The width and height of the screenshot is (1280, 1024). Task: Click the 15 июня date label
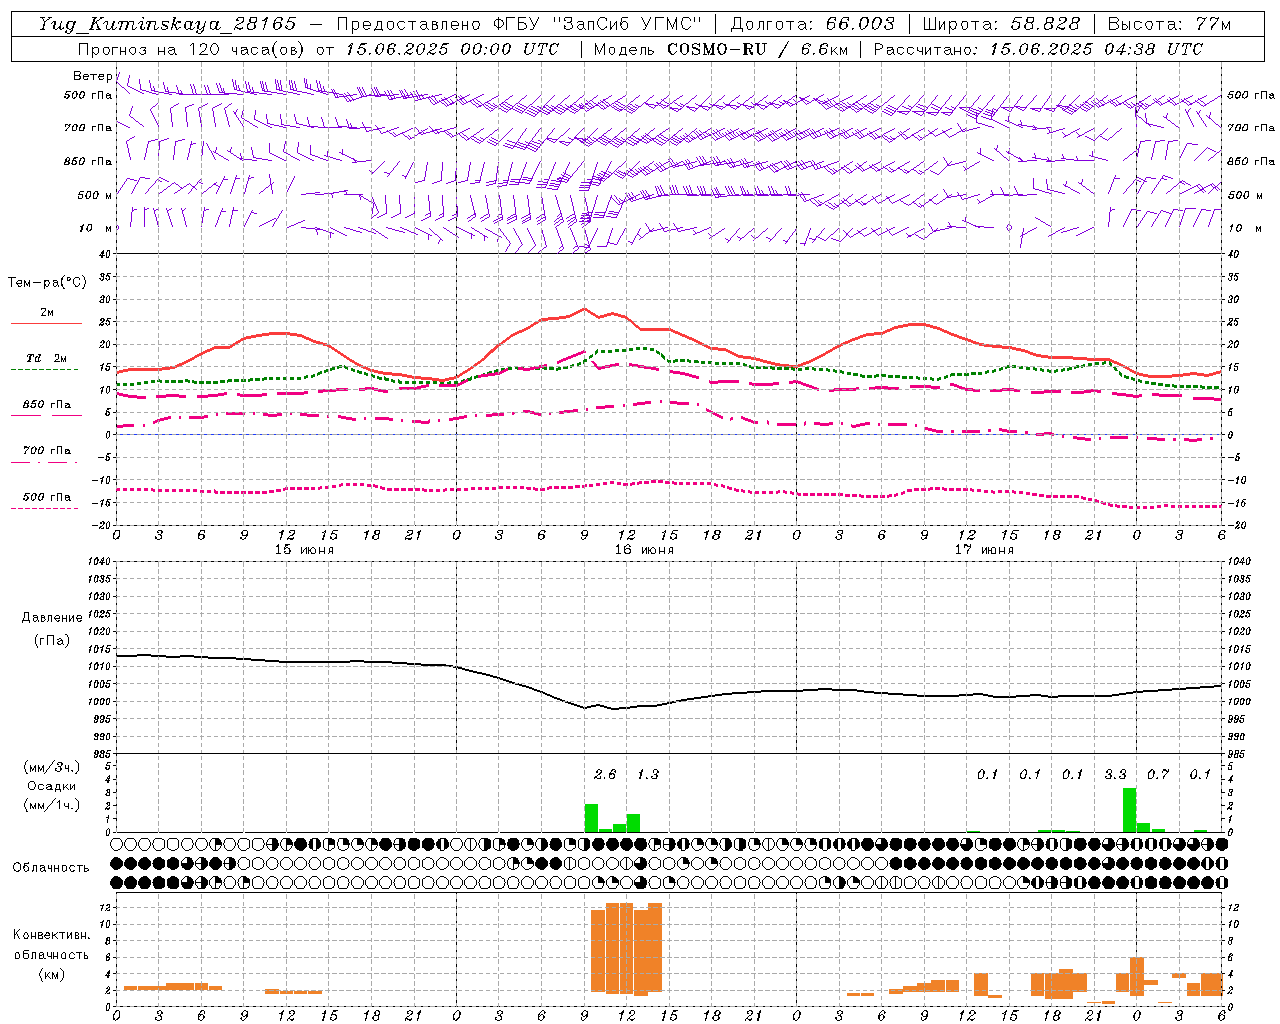click(x=304, y=550)
